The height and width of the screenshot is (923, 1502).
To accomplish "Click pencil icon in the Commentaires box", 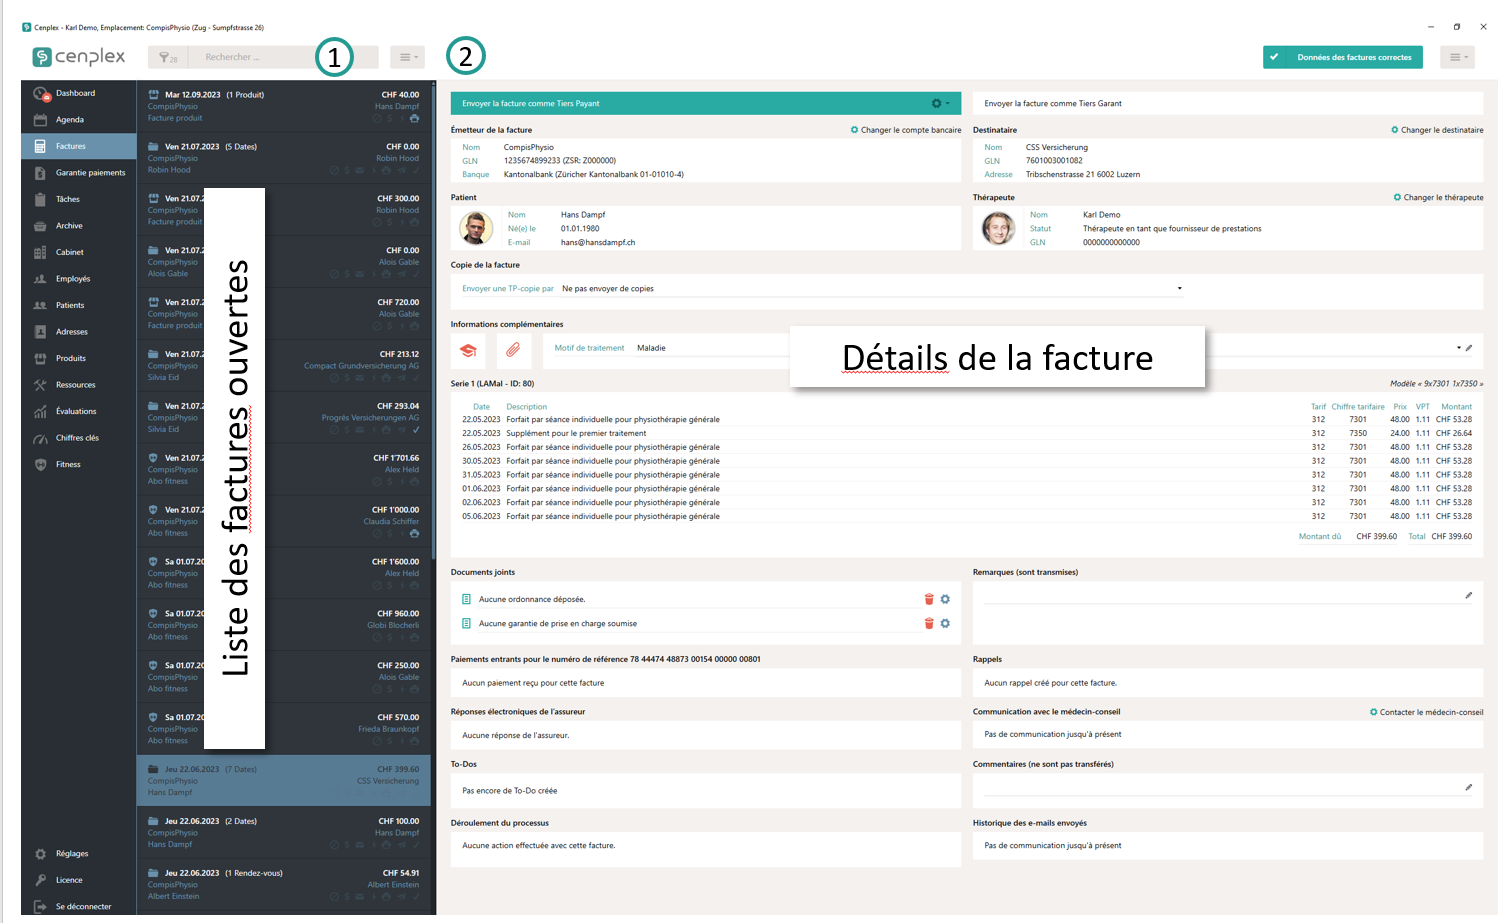I will 1468,787.
